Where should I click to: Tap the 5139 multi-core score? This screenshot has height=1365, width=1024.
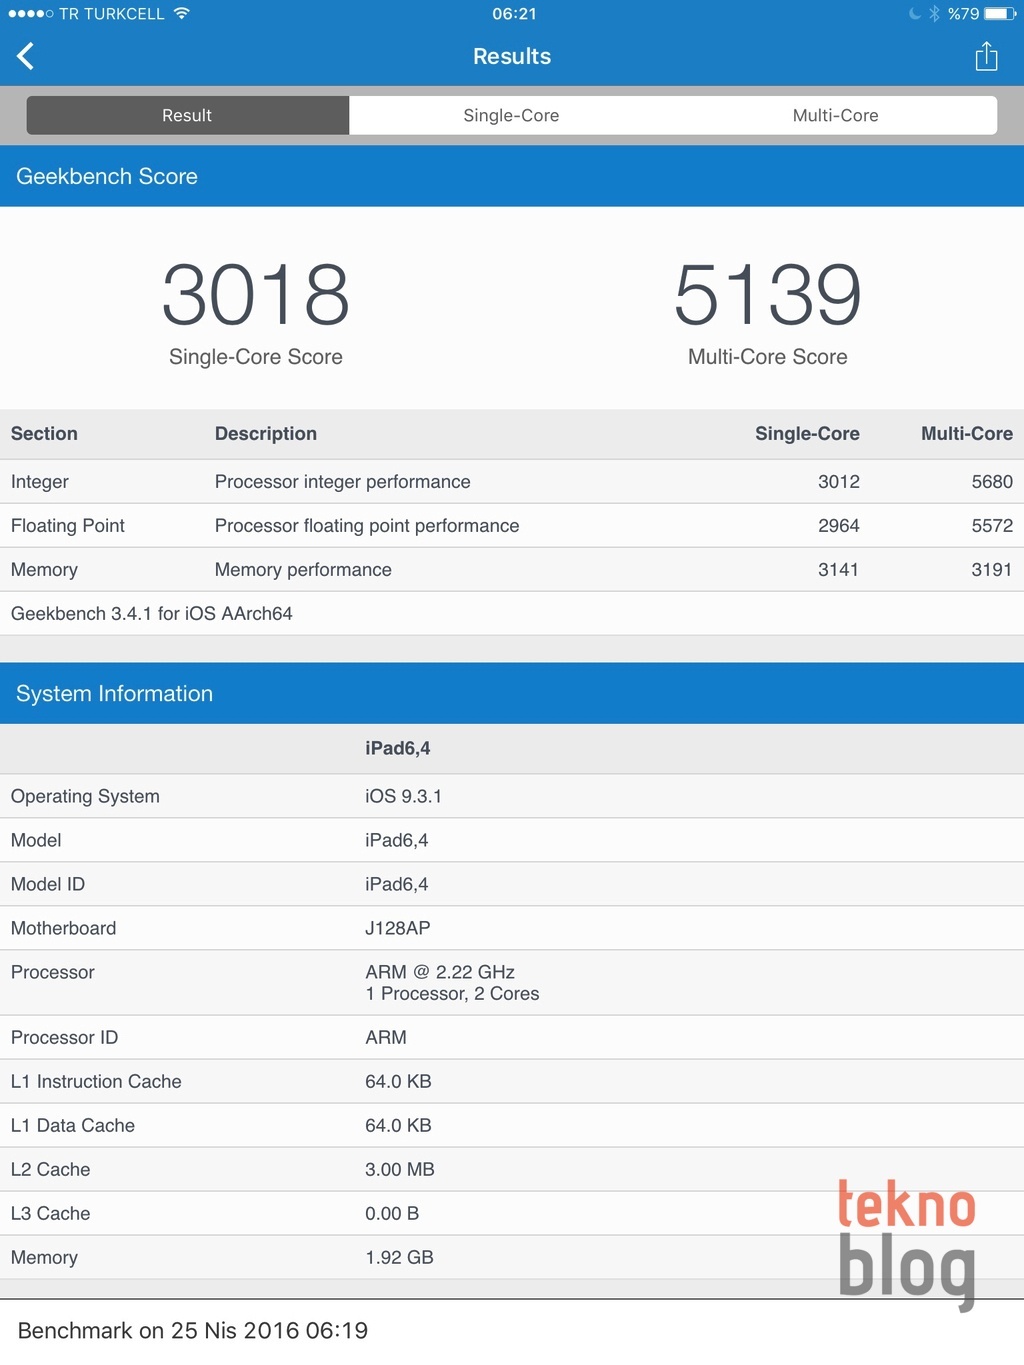pyautogui.click(x=768, y=294)
